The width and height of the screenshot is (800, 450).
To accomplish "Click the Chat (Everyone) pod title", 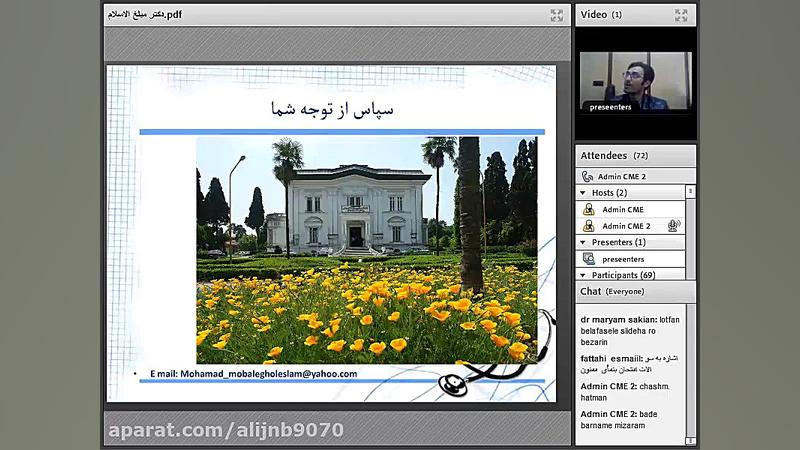I will coord(612,291).
